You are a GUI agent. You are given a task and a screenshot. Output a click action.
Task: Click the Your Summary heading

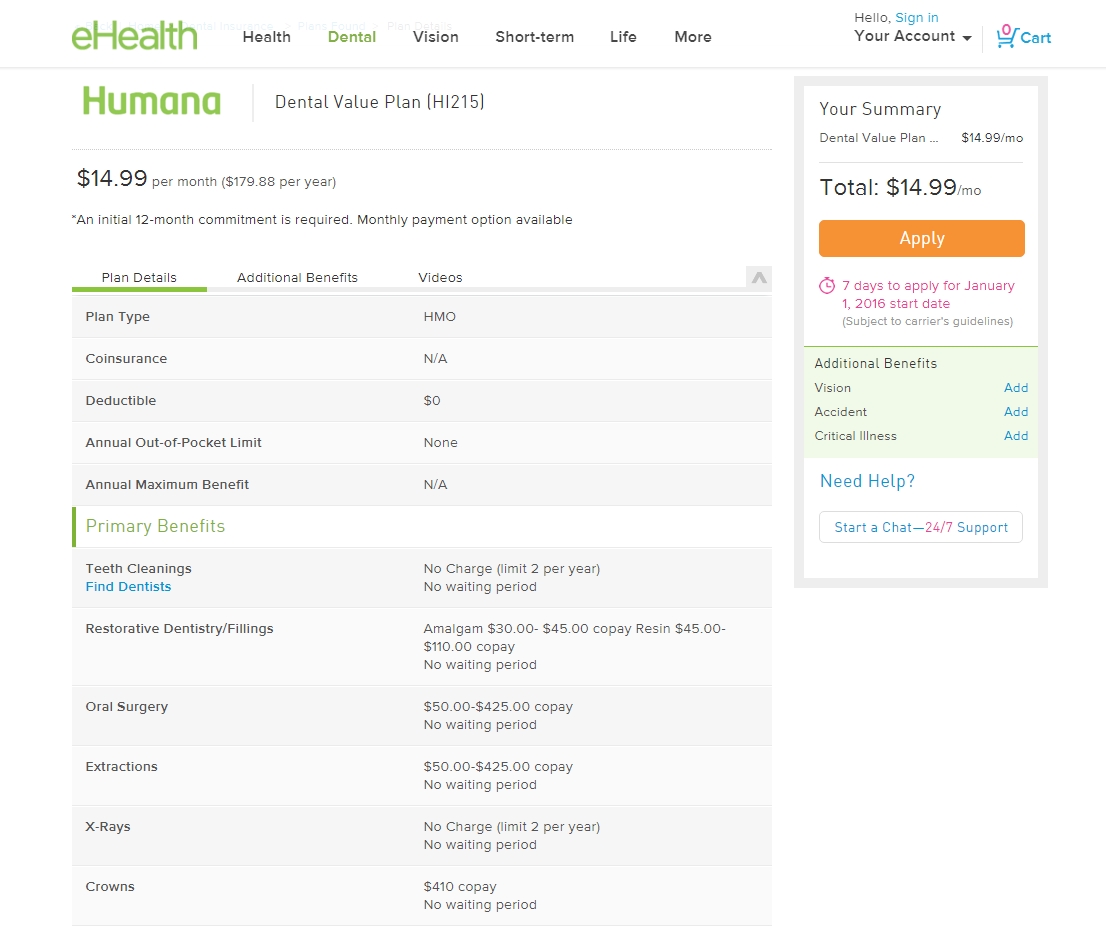tap(880, 109)
